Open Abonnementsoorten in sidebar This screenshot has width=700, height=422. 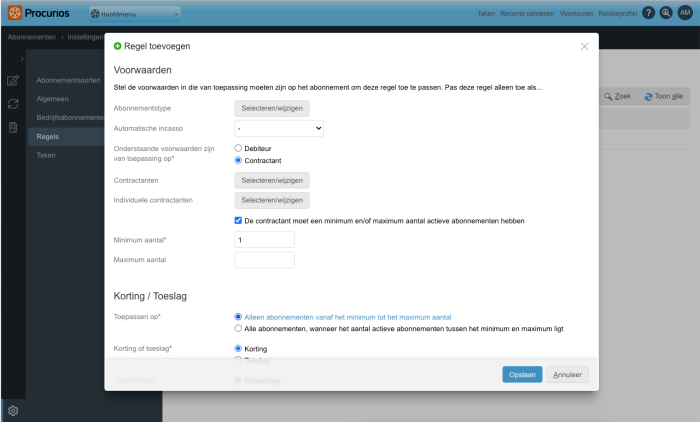coord(68,80)
